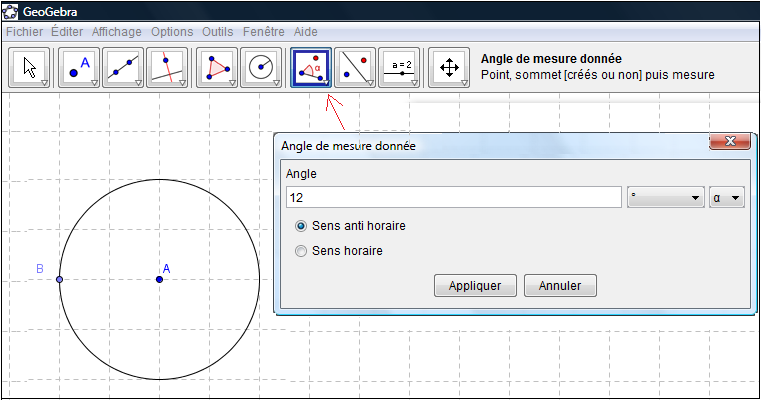Select the Polygon tool
Image resolution: width=761 pixels, height=400 pixels.
(x=216, y=67)
